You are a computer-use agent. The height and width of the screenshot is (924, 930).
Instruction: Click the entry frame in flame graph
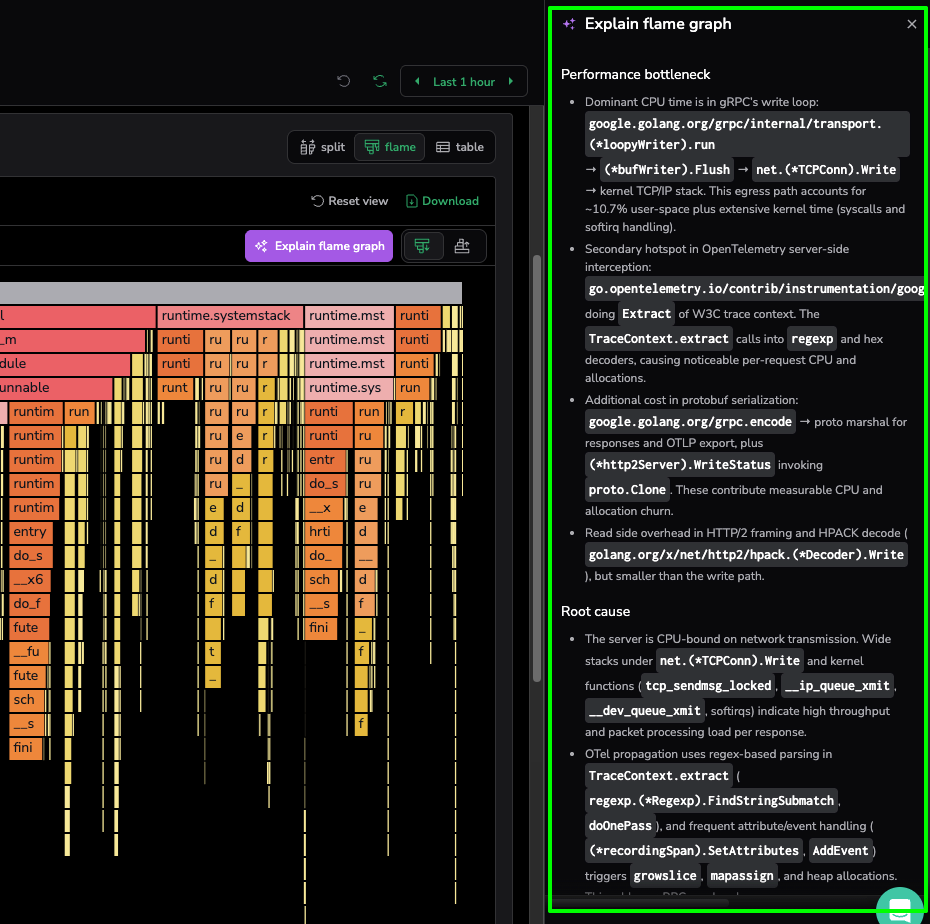pos(30,532)
